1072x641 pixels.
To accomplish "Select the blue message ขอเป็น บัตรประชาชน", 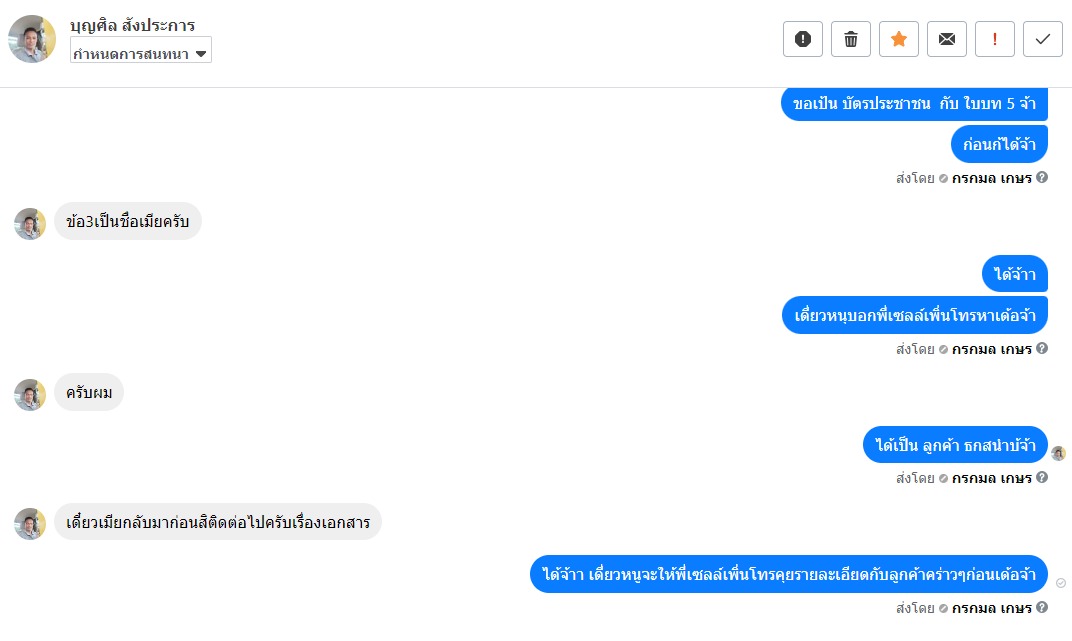I will tap(914, 104).
